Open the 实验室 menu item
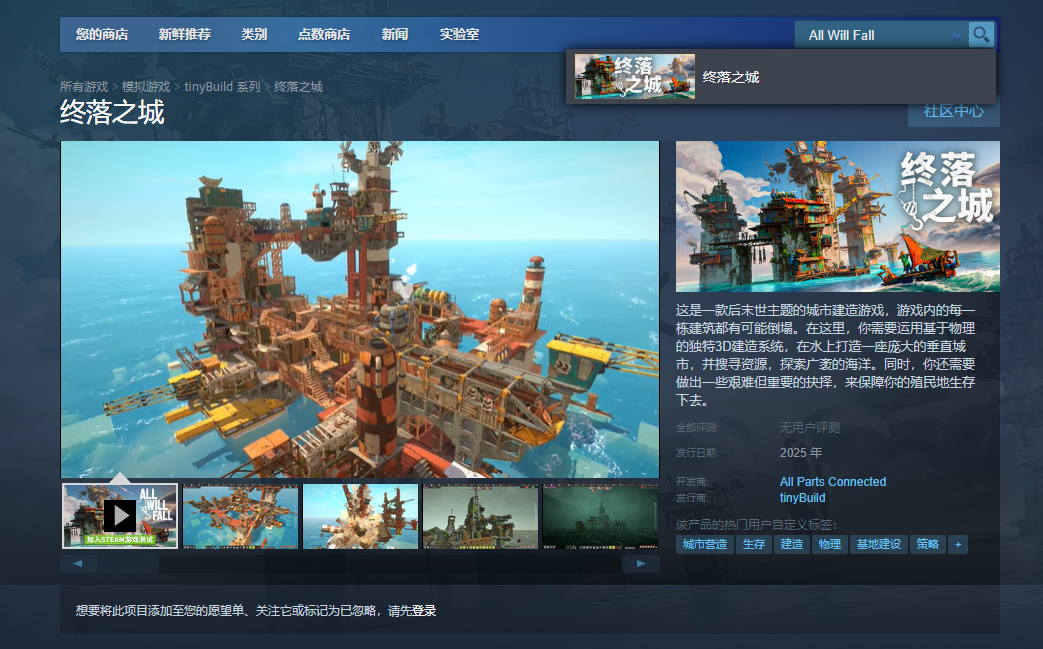The image size is (1043, 649). click(458, 33)
